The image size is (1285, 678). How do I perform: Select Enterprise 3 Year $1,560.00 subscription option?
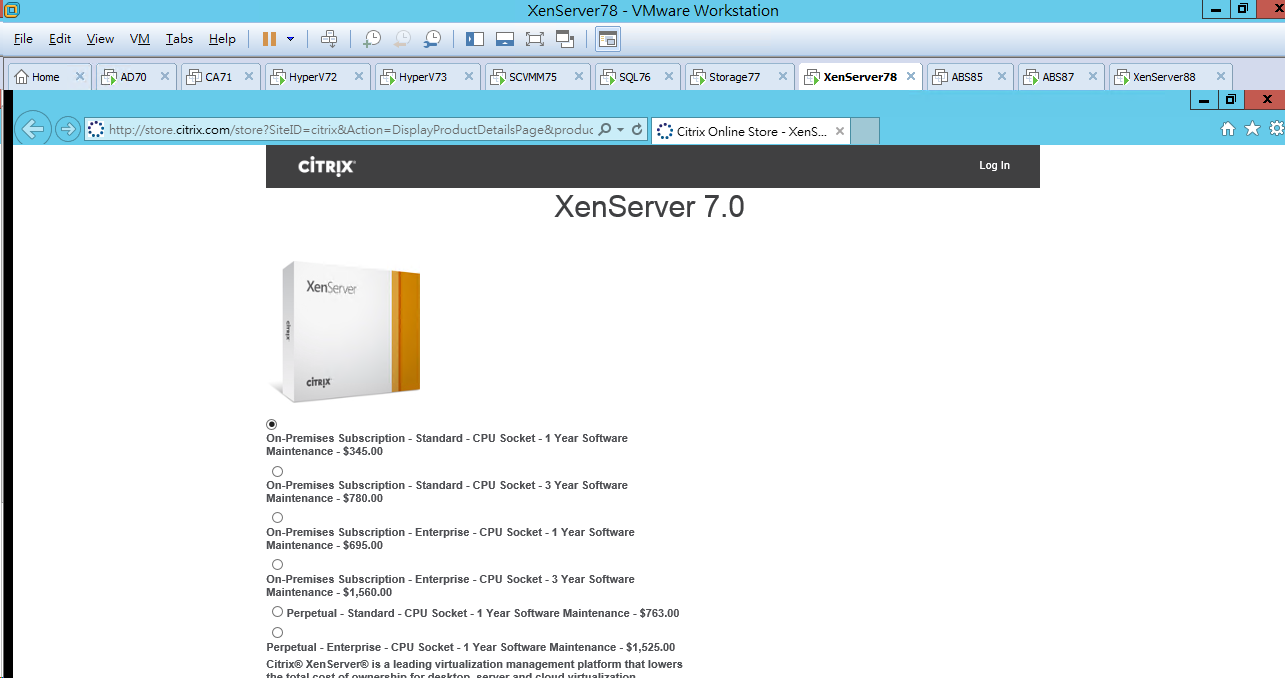point(277,565)
